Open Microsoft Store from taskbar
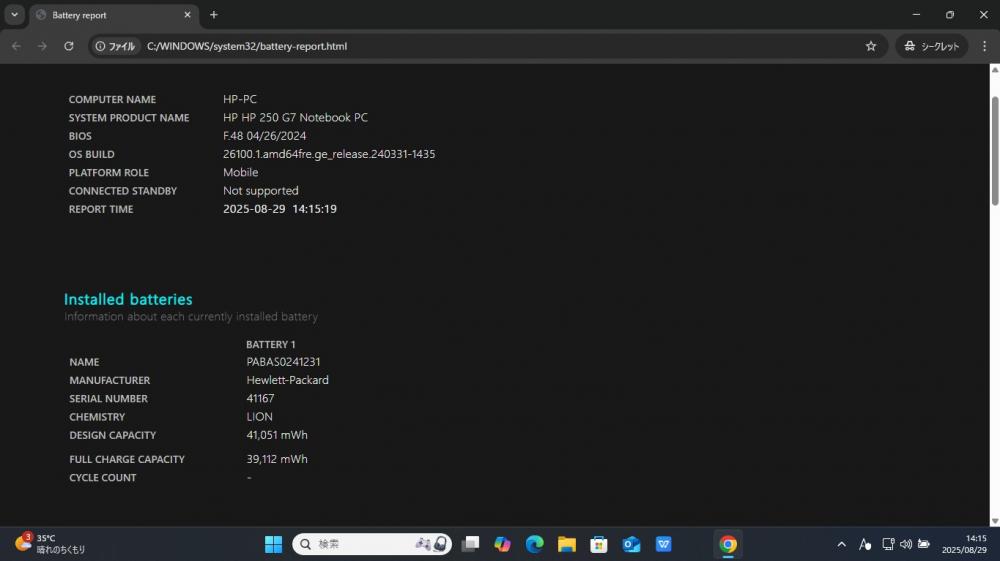 coord(598,544)
